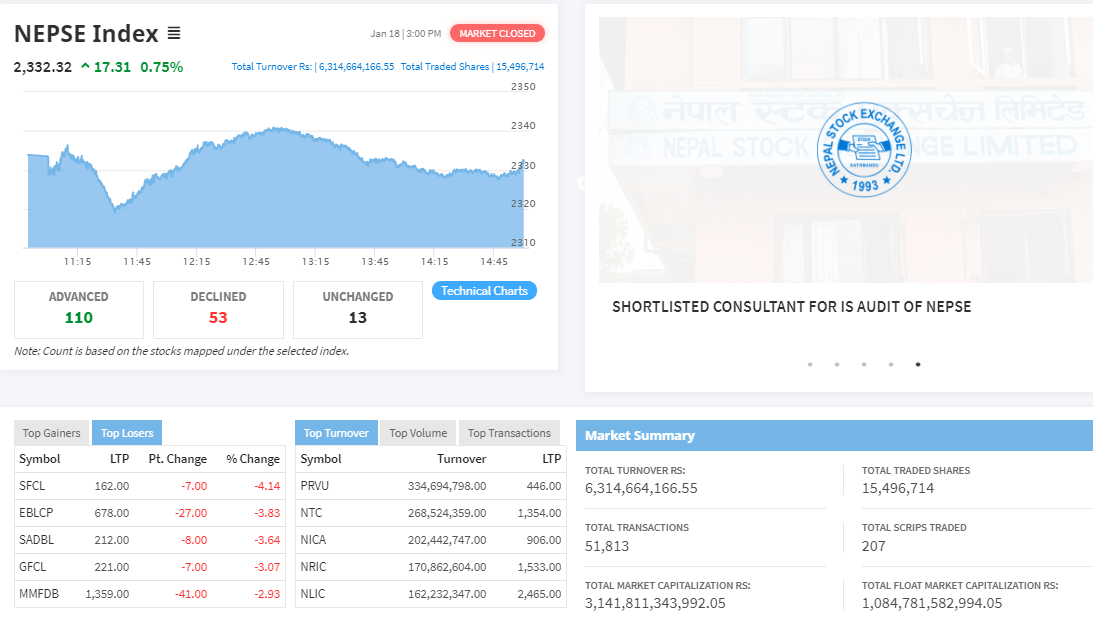
Task: Open SFCL in the Top Losers table
Action: (32, 486)
